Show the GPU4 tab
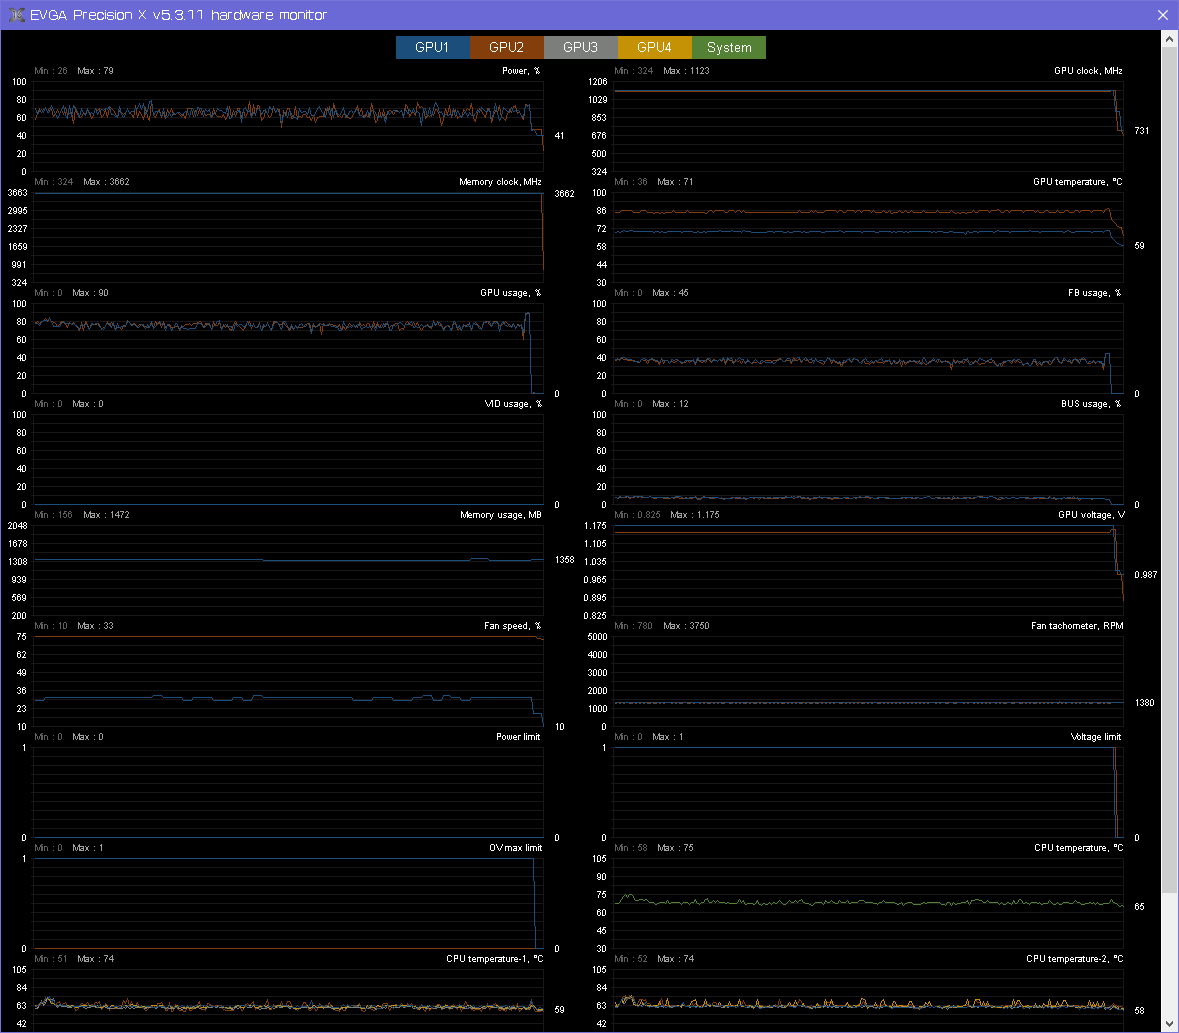This screenshot has width=1179, height=1033. [x=654, y=47]
